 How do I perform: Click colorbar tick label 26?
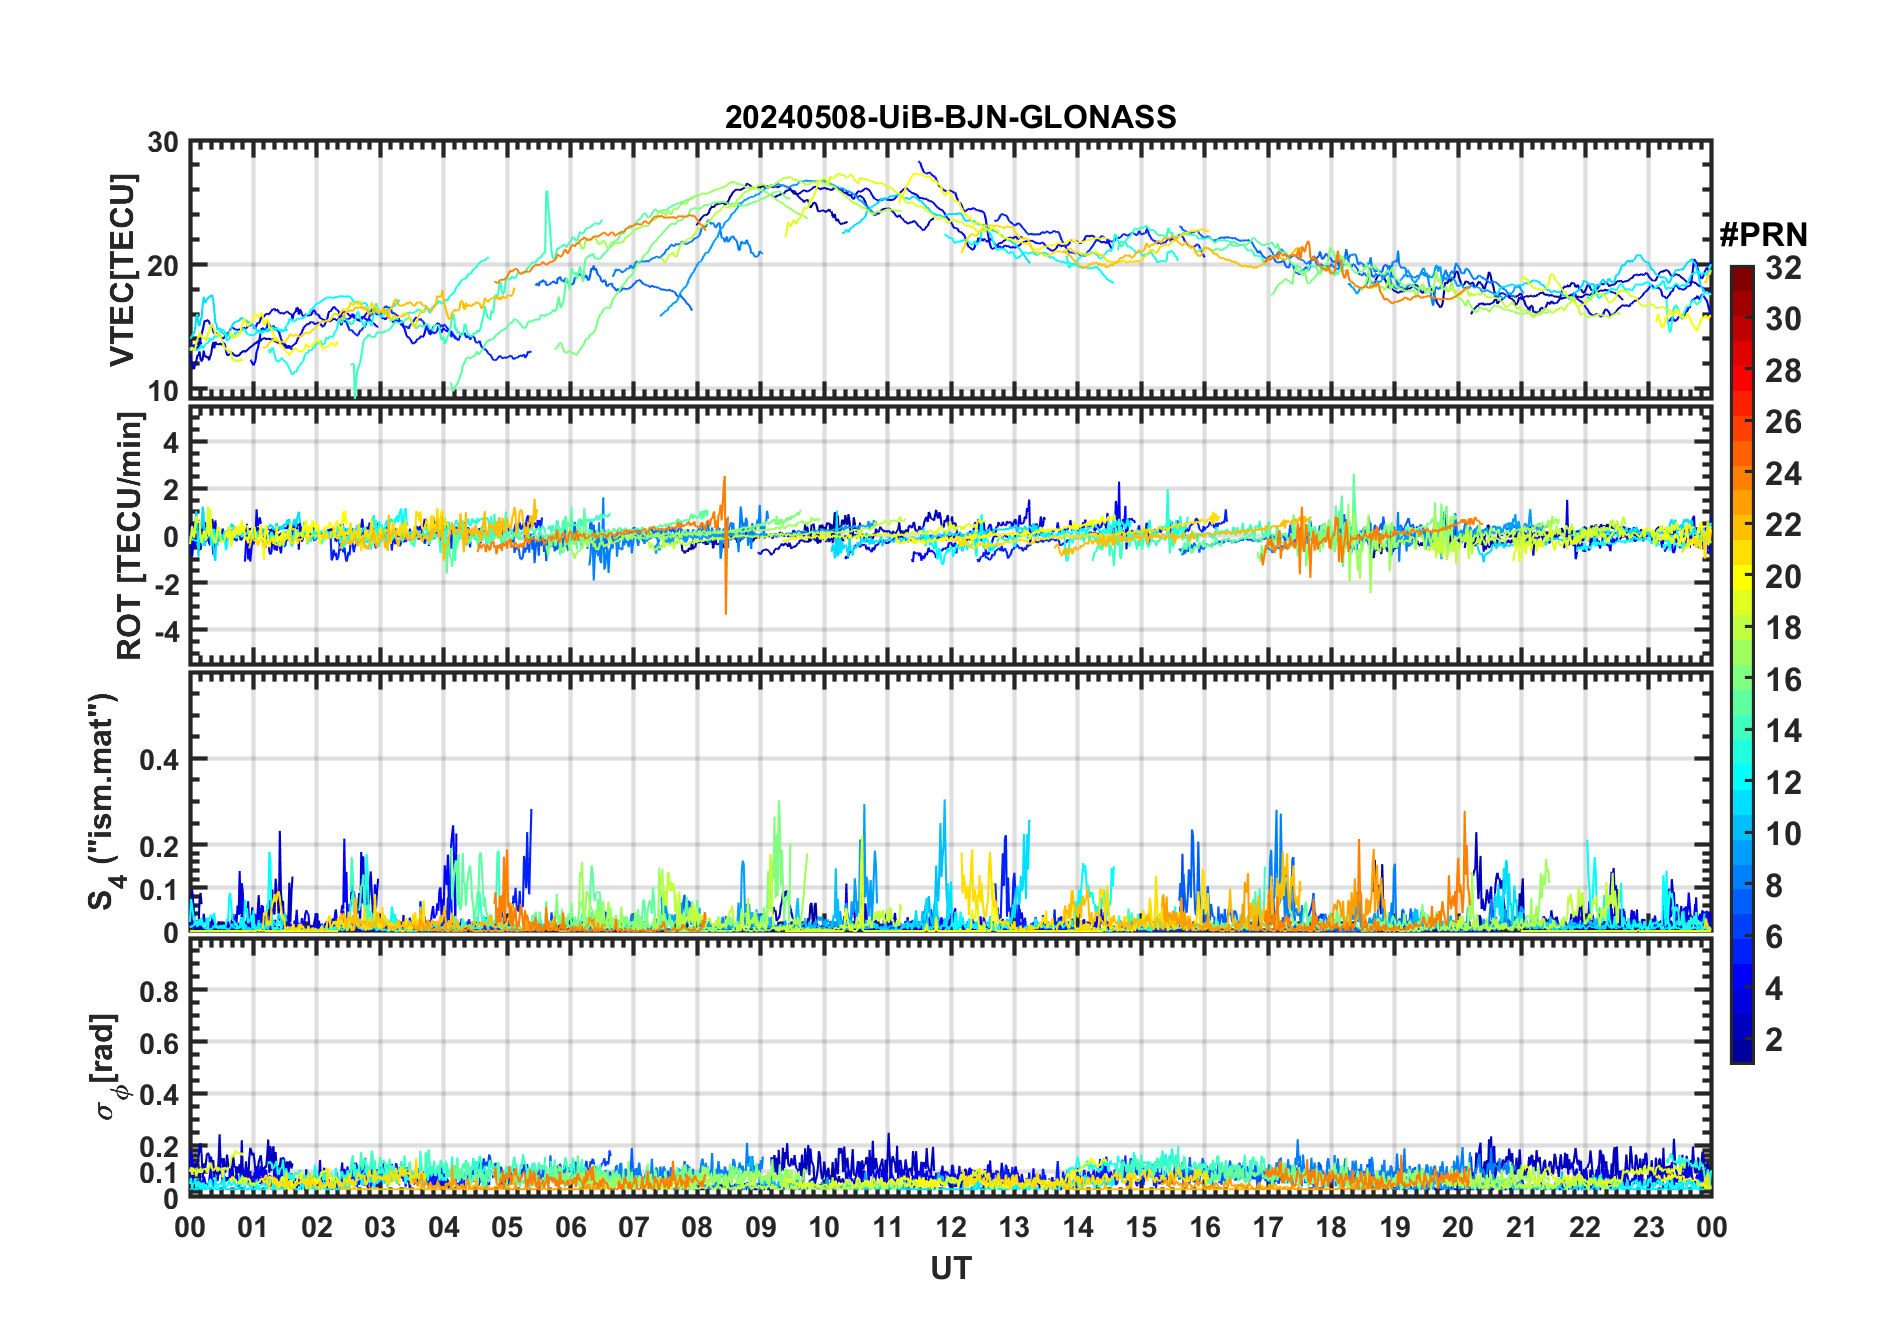[x=1783, y=422]
